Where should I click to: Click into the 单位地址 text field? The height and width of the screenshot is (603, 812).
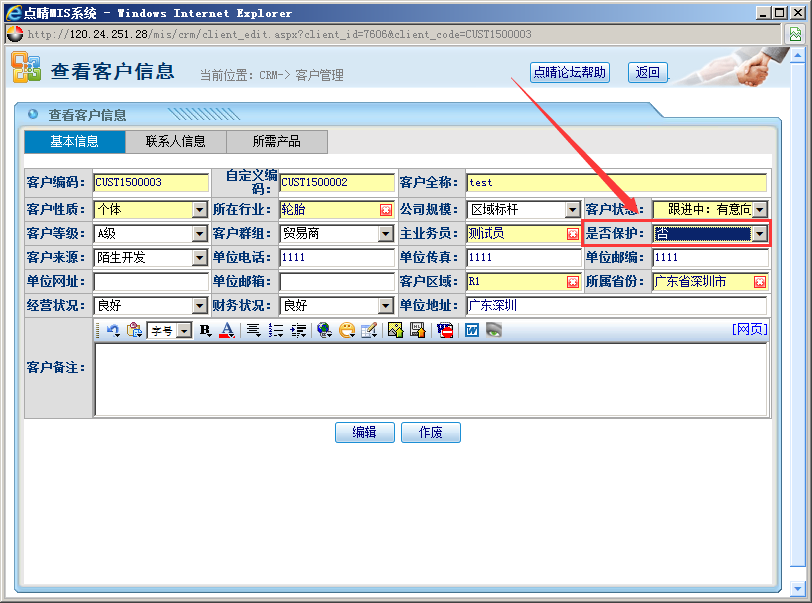[x=616, y=306]
